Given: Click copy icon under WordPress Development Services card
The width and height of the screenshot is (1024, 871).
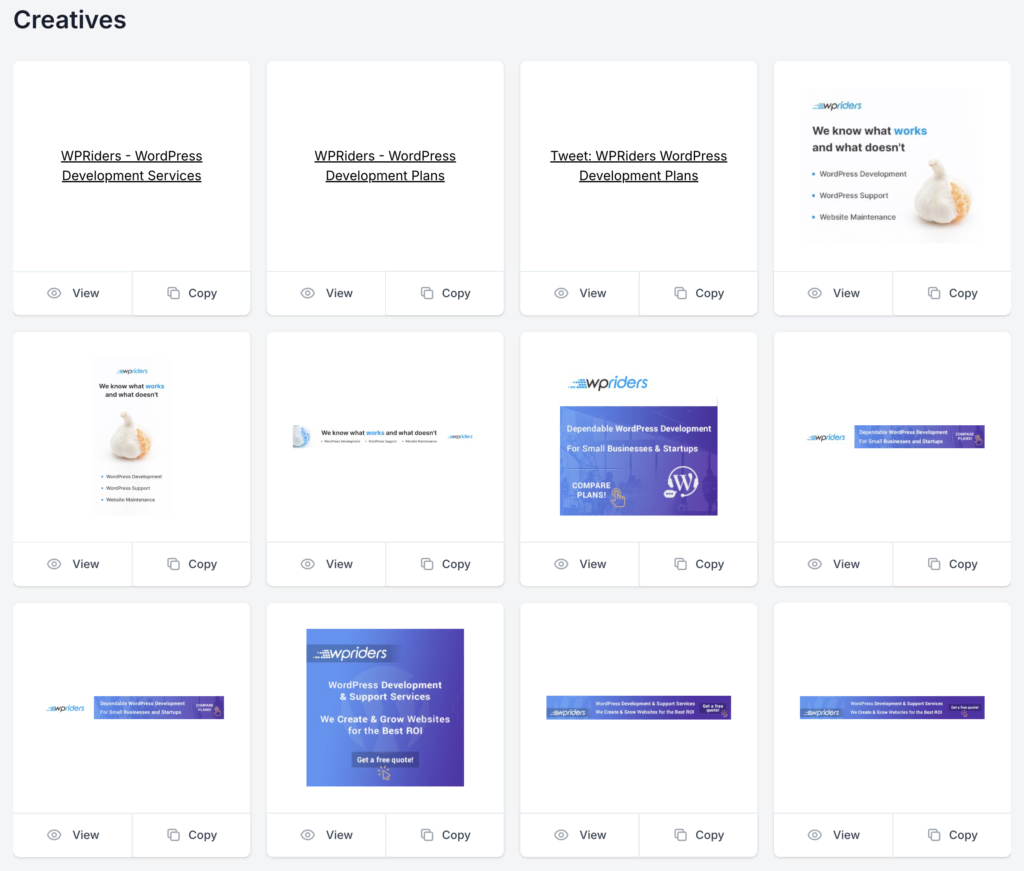Looking at the screenshot, I should (173, 293).
